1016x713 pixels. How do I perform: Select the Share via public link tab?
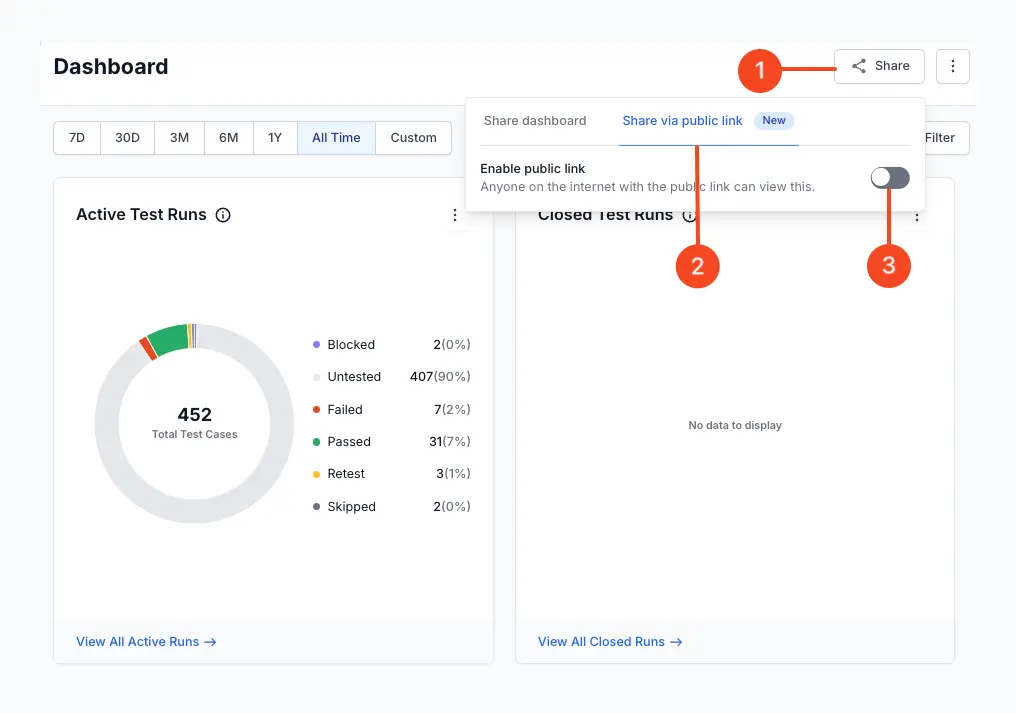682,121
